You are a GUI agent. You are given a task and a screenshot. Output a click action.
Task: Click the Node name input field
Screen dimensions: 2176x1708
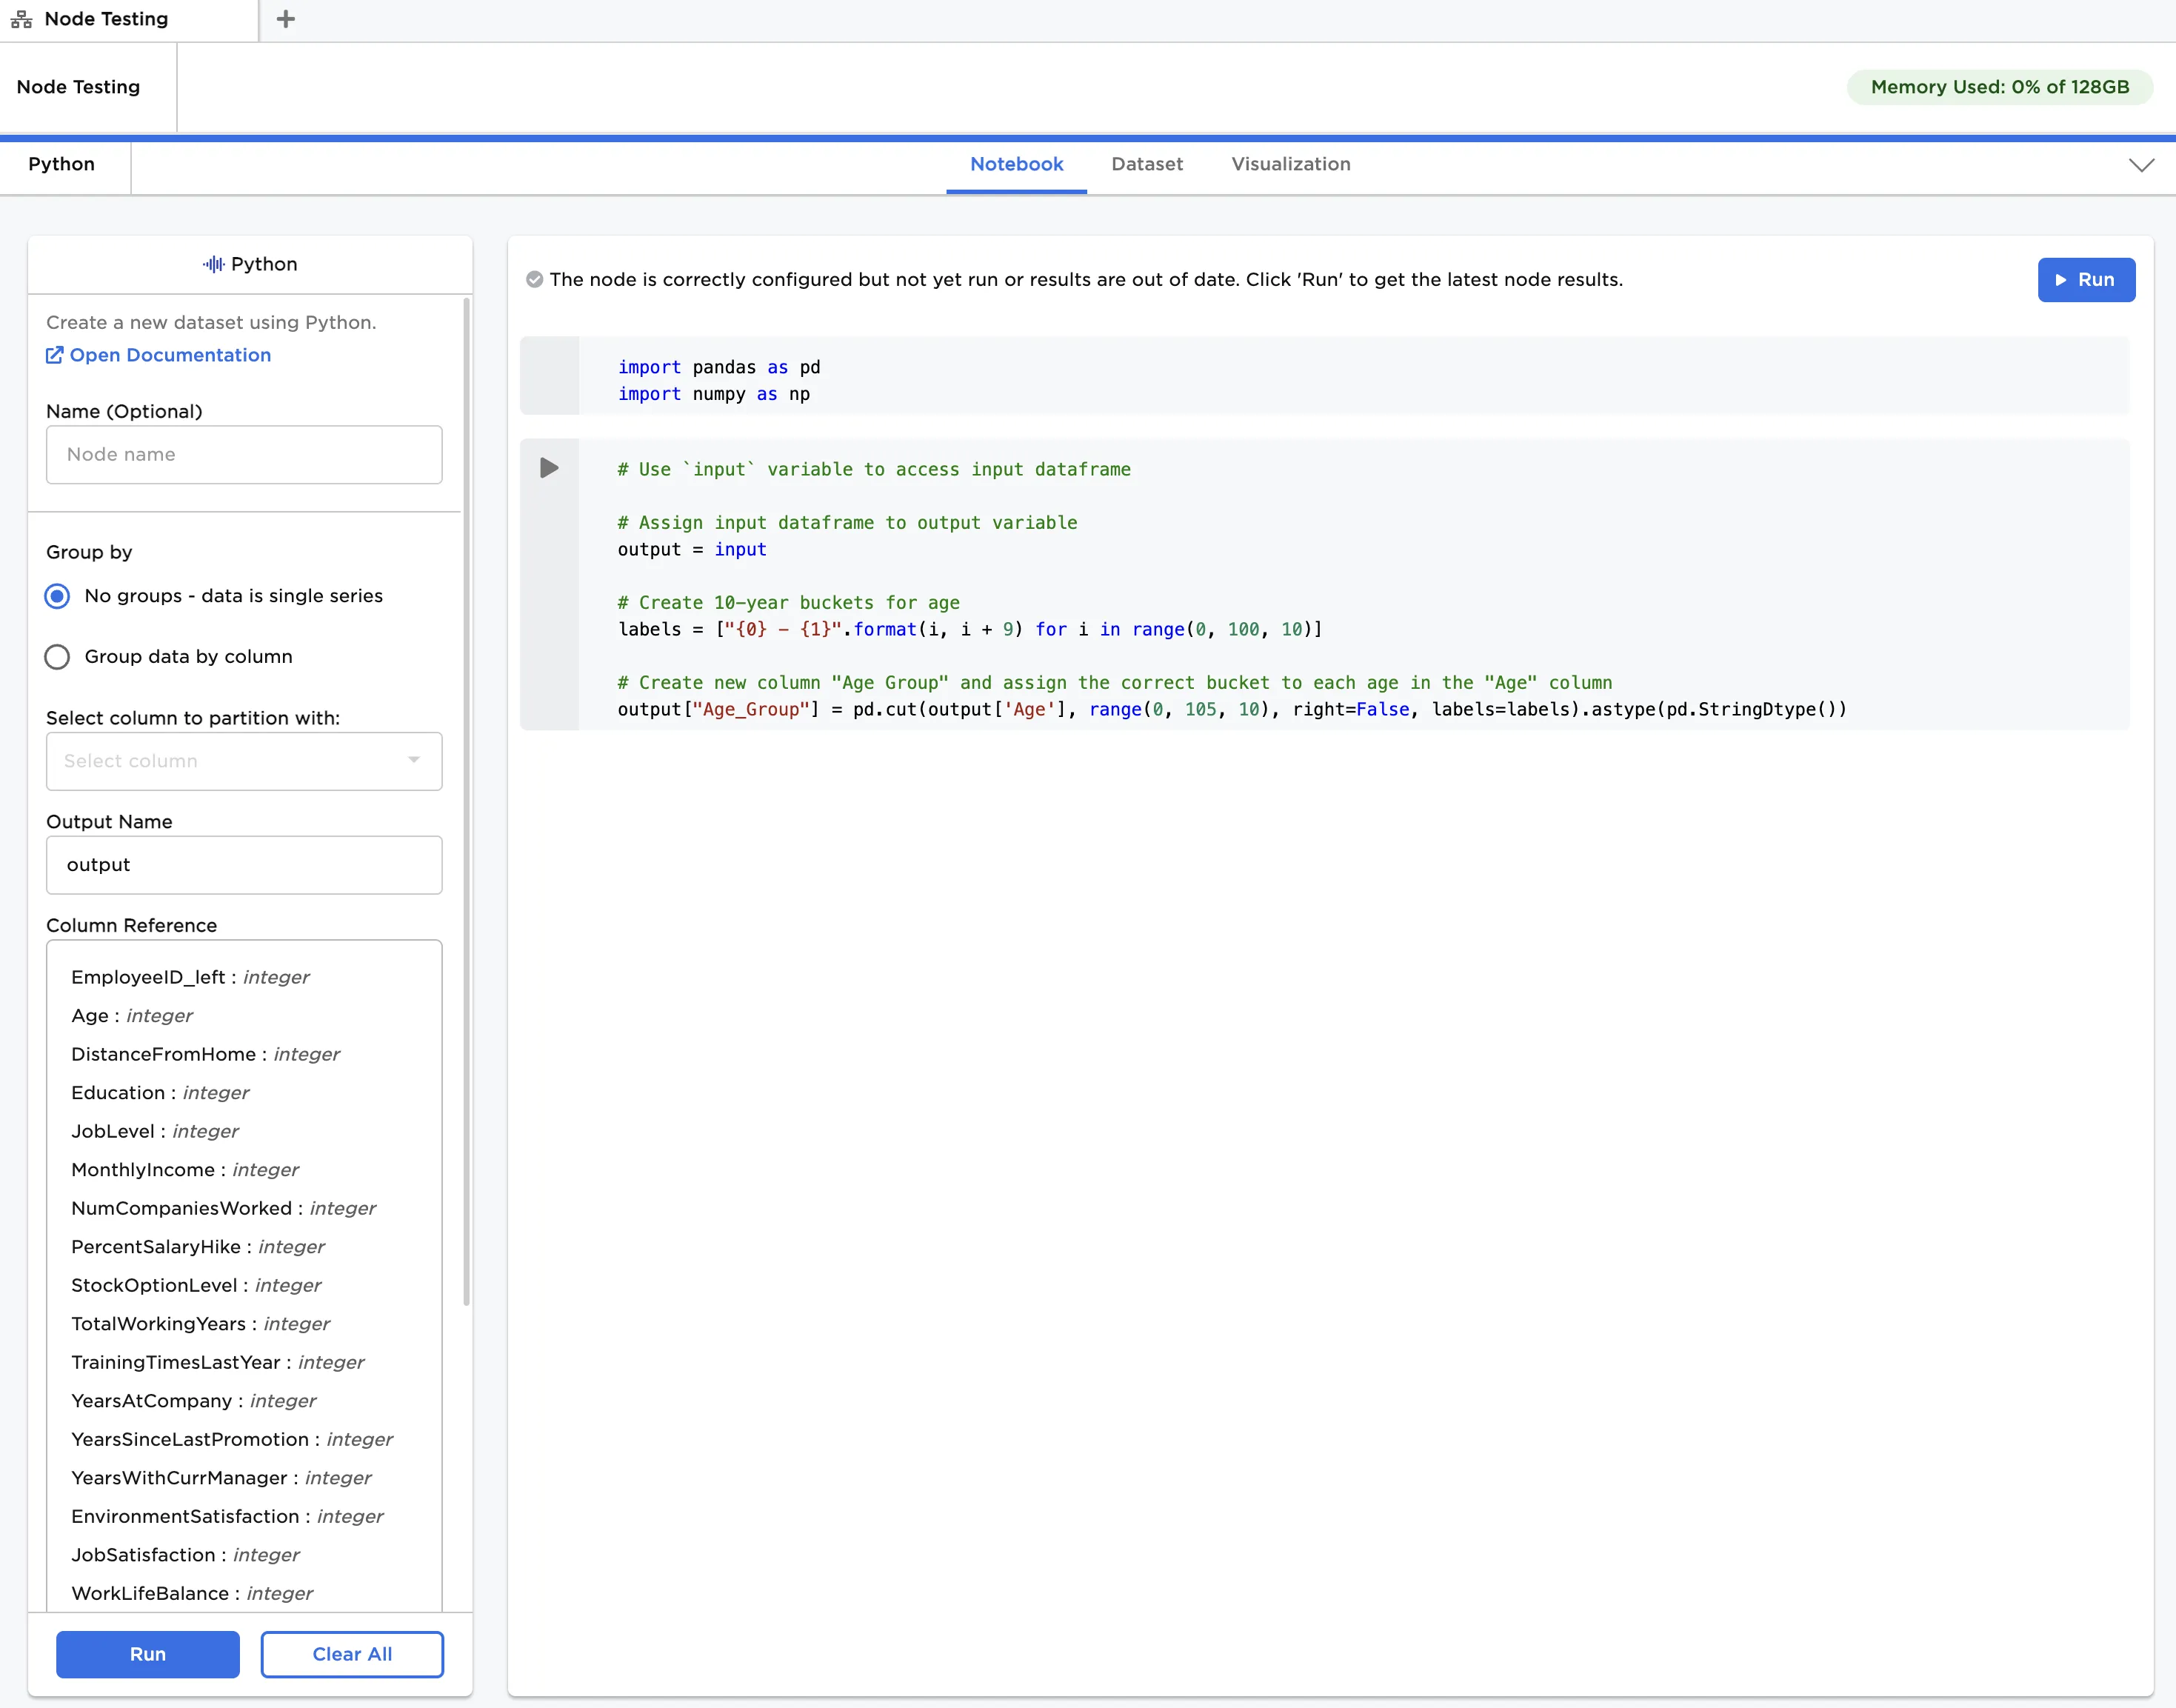244,455
